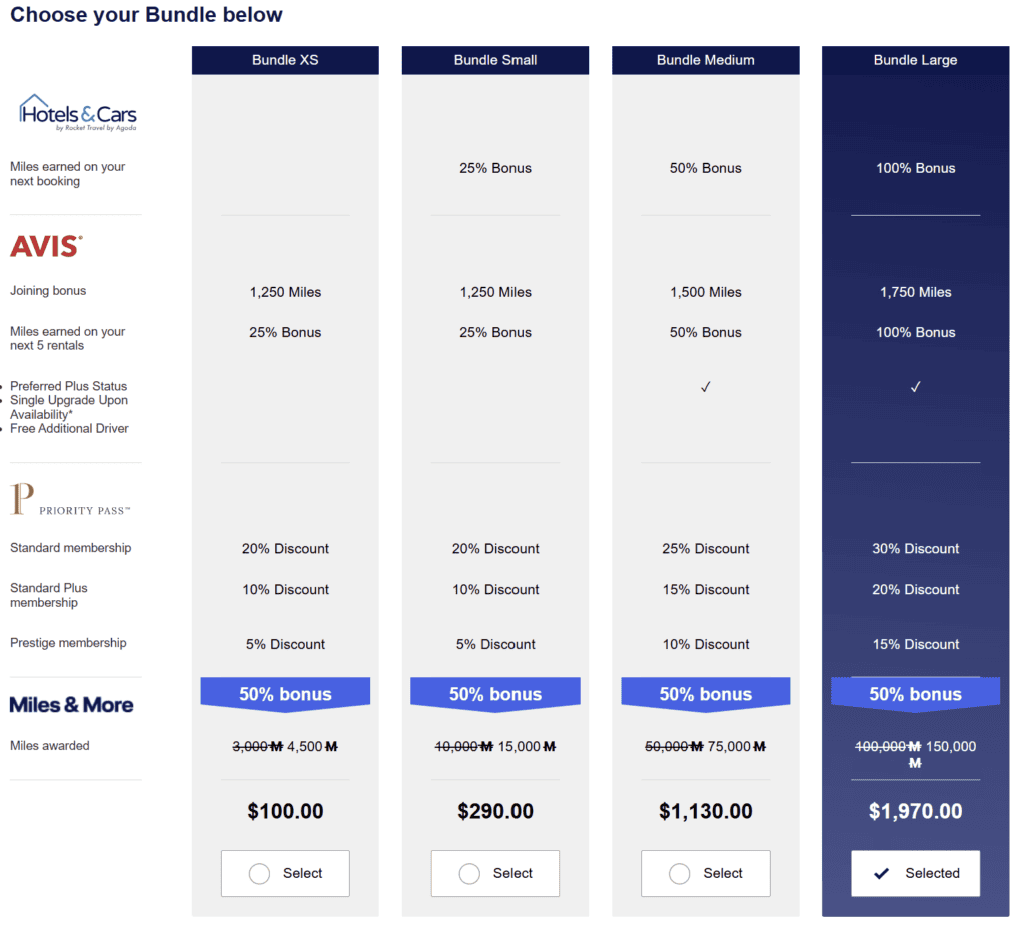Select the Bundle Small radio button
This screenshot has height=926, width=1024.
click(468, 872)
